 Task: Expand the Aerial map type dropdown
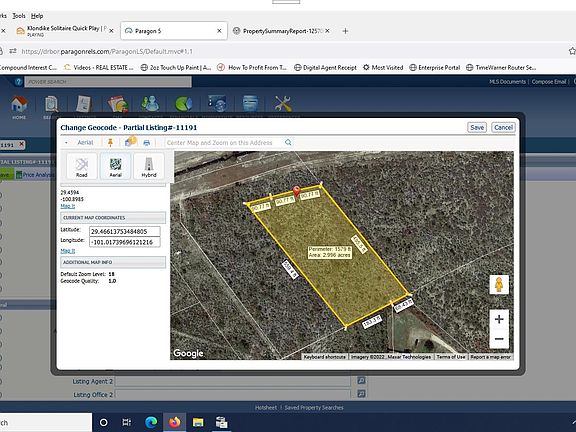81,143
